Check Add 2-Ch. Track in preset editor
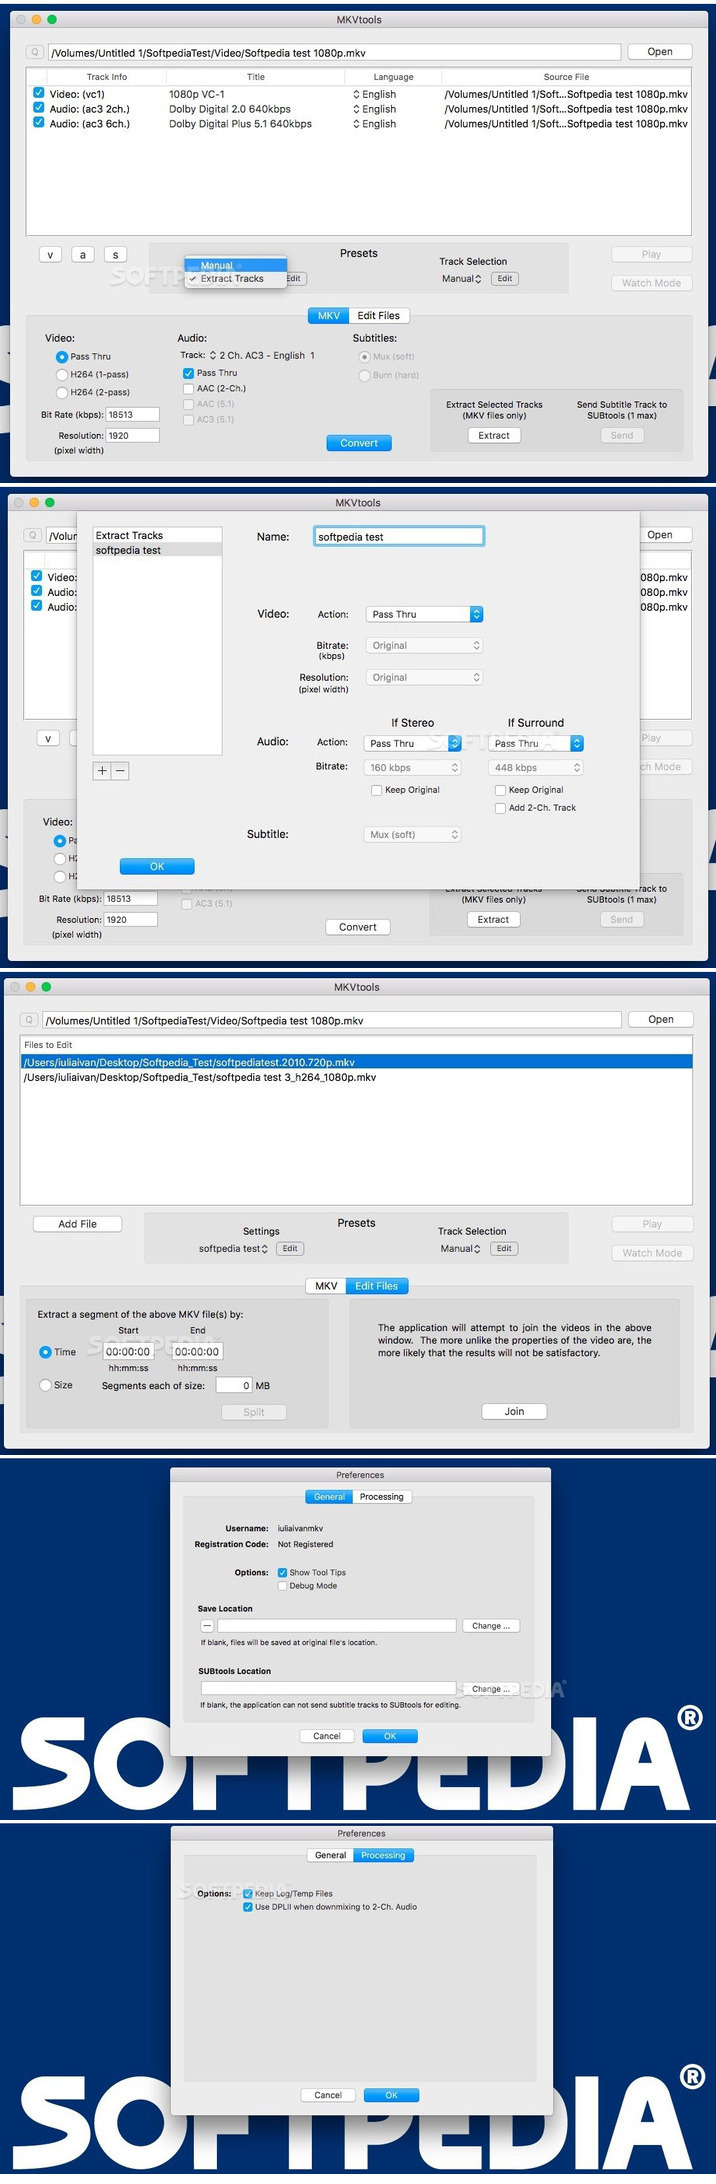Screen dimensions: 716x2184 click(x=500, y=808)
